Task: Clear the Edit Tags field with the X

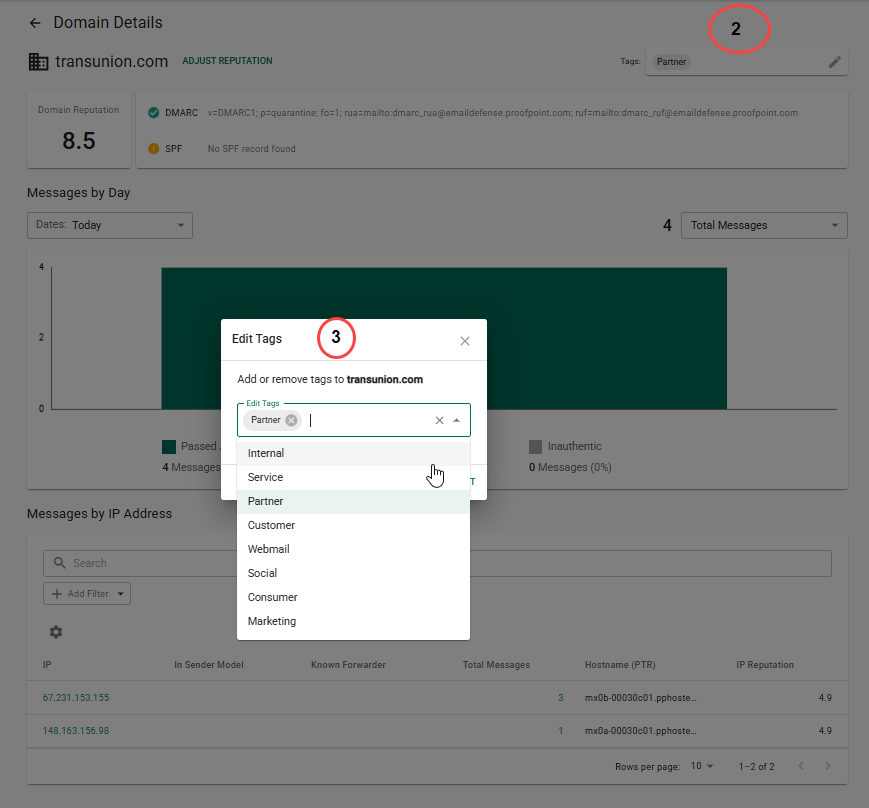Action: pyautogui.click(x=439, y=420)
